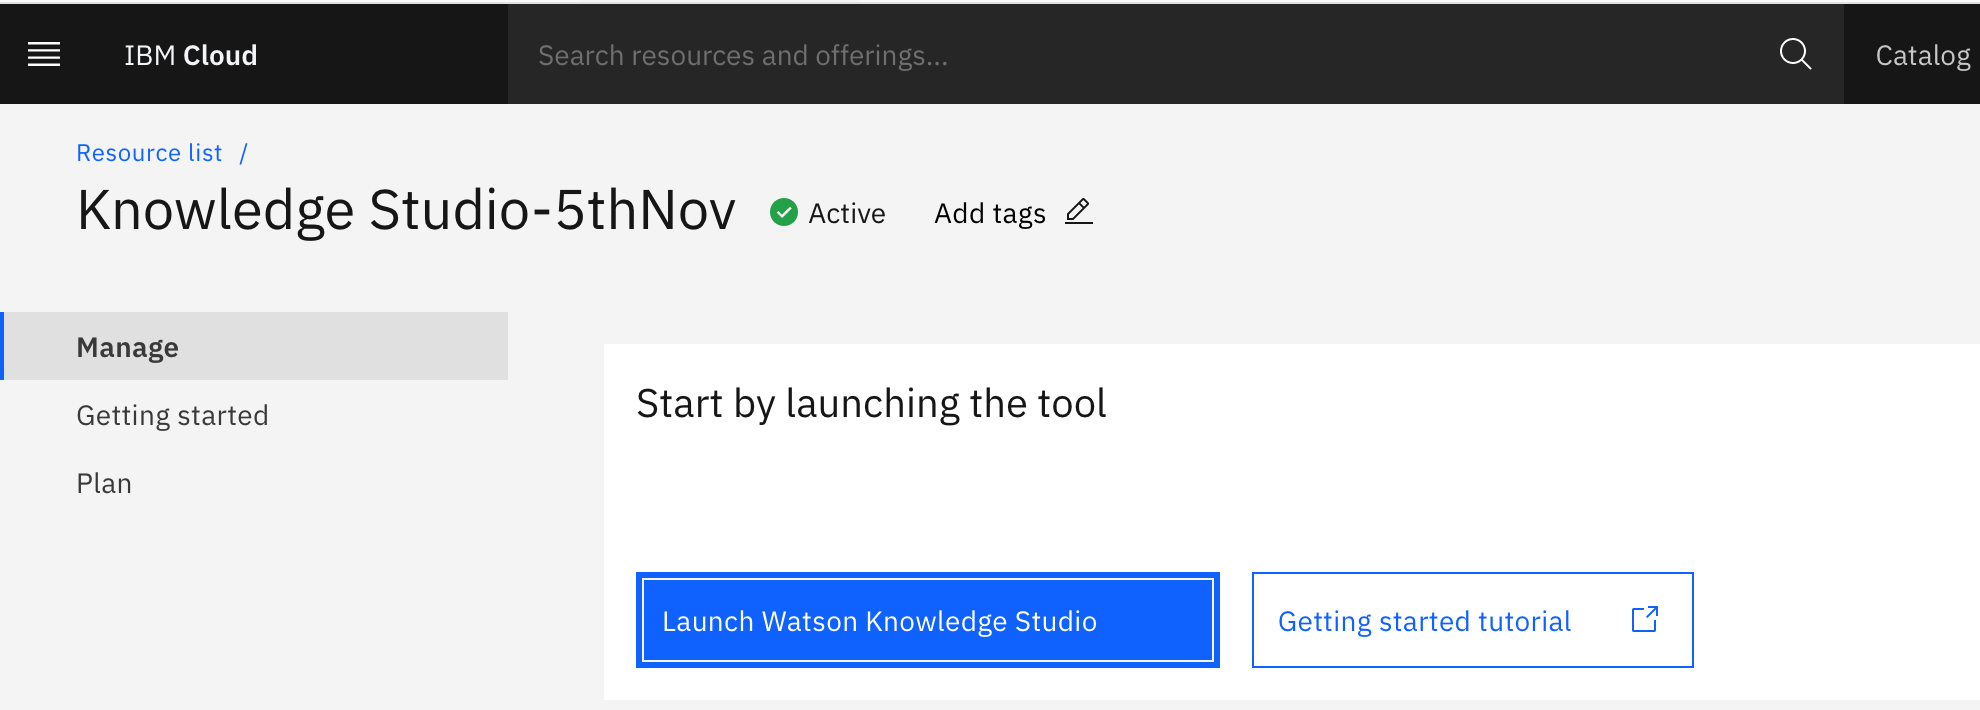Image resolution: width=1980 pixels, height=710 pixels.
Task: Launch Watson Knowledge Studio
Action: (x=927, y=620)
